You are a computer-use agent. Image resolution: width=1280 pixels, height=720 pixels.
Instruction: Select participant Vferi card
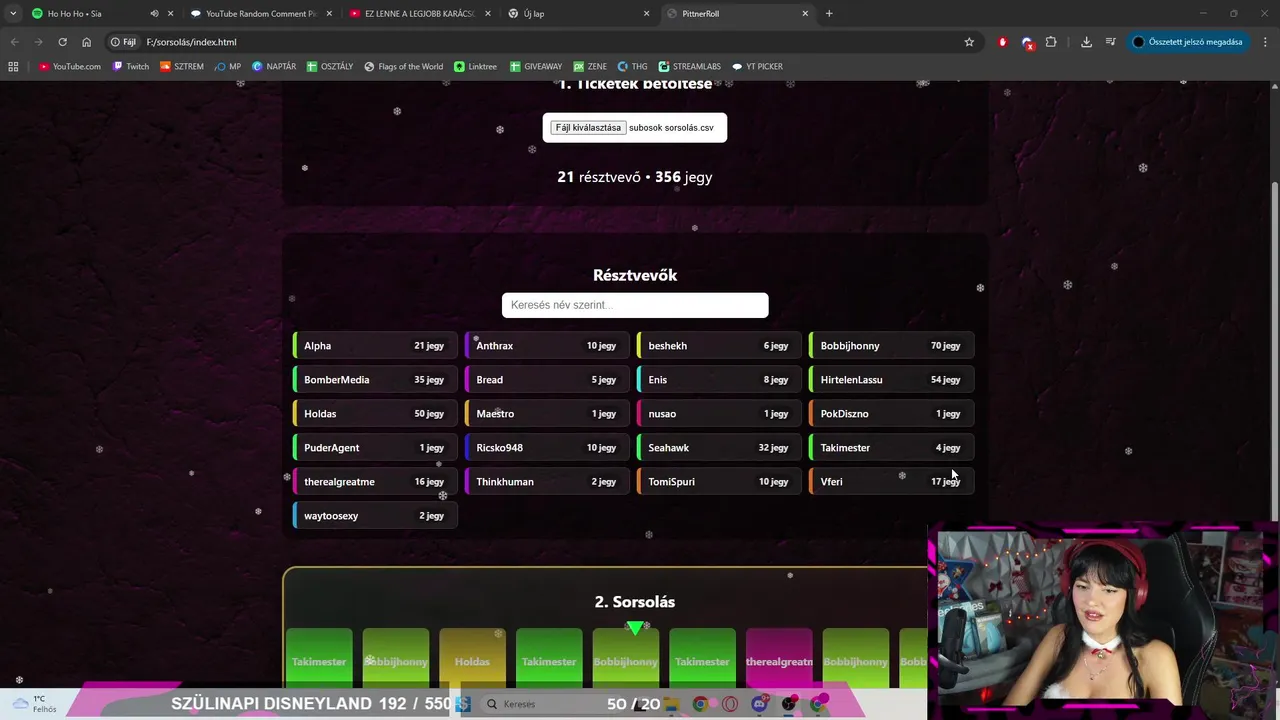tap(891, 482)
